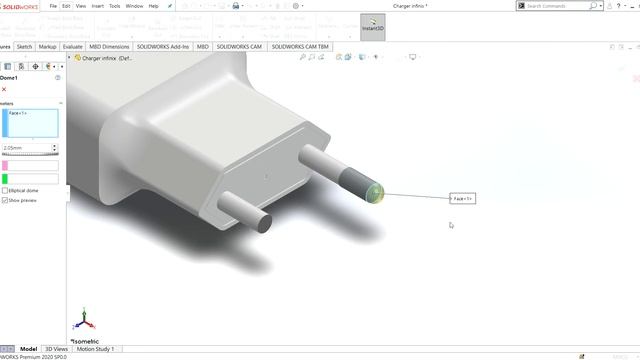Open the Tools menu
Screen dimensions: 640x360
(115, 6)
